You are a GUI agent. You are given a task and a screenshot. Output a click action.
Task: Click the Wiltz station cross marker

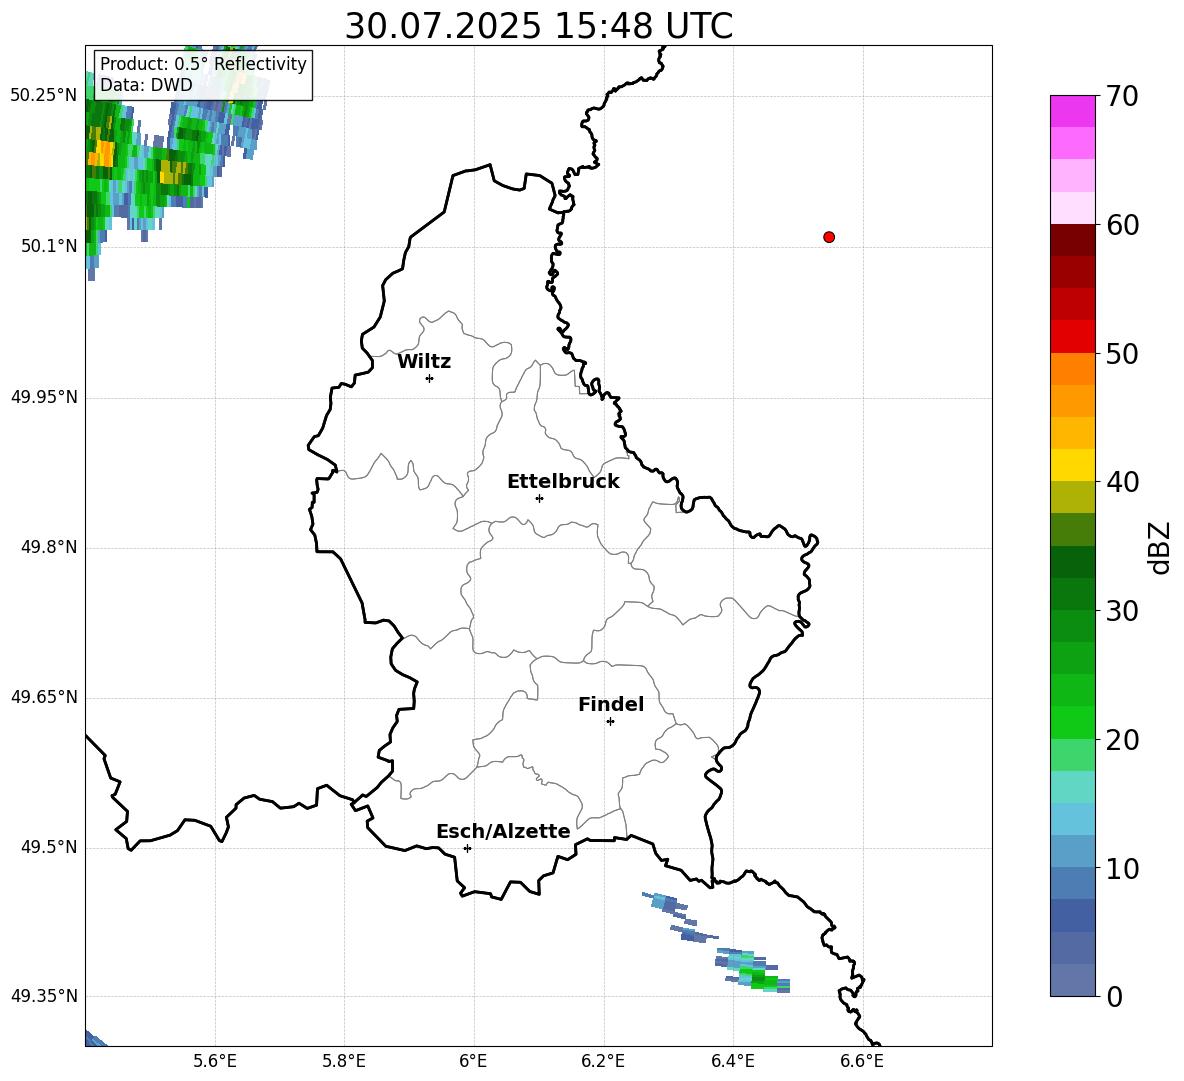[430, 378]
